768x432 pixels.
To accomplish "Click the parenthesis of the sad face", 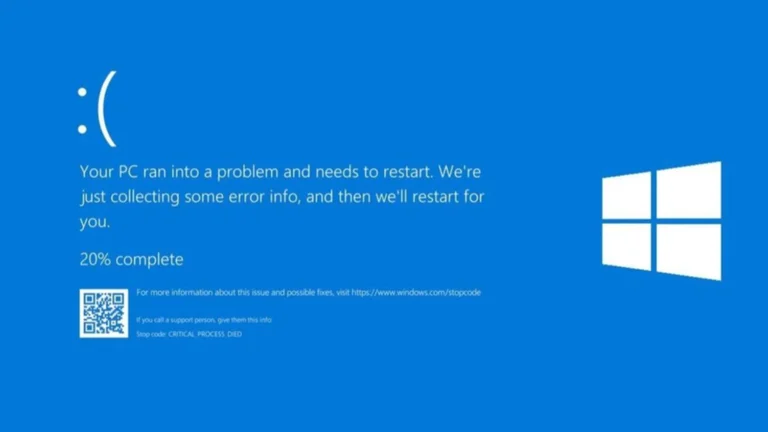I will [107, 109].
